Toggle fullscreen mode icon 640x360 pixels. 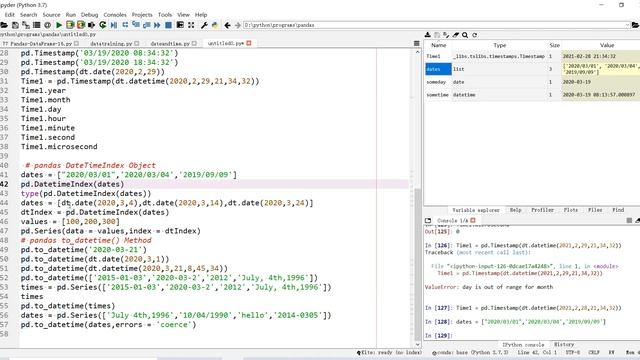pyautogui.click(x=191, y=25)
